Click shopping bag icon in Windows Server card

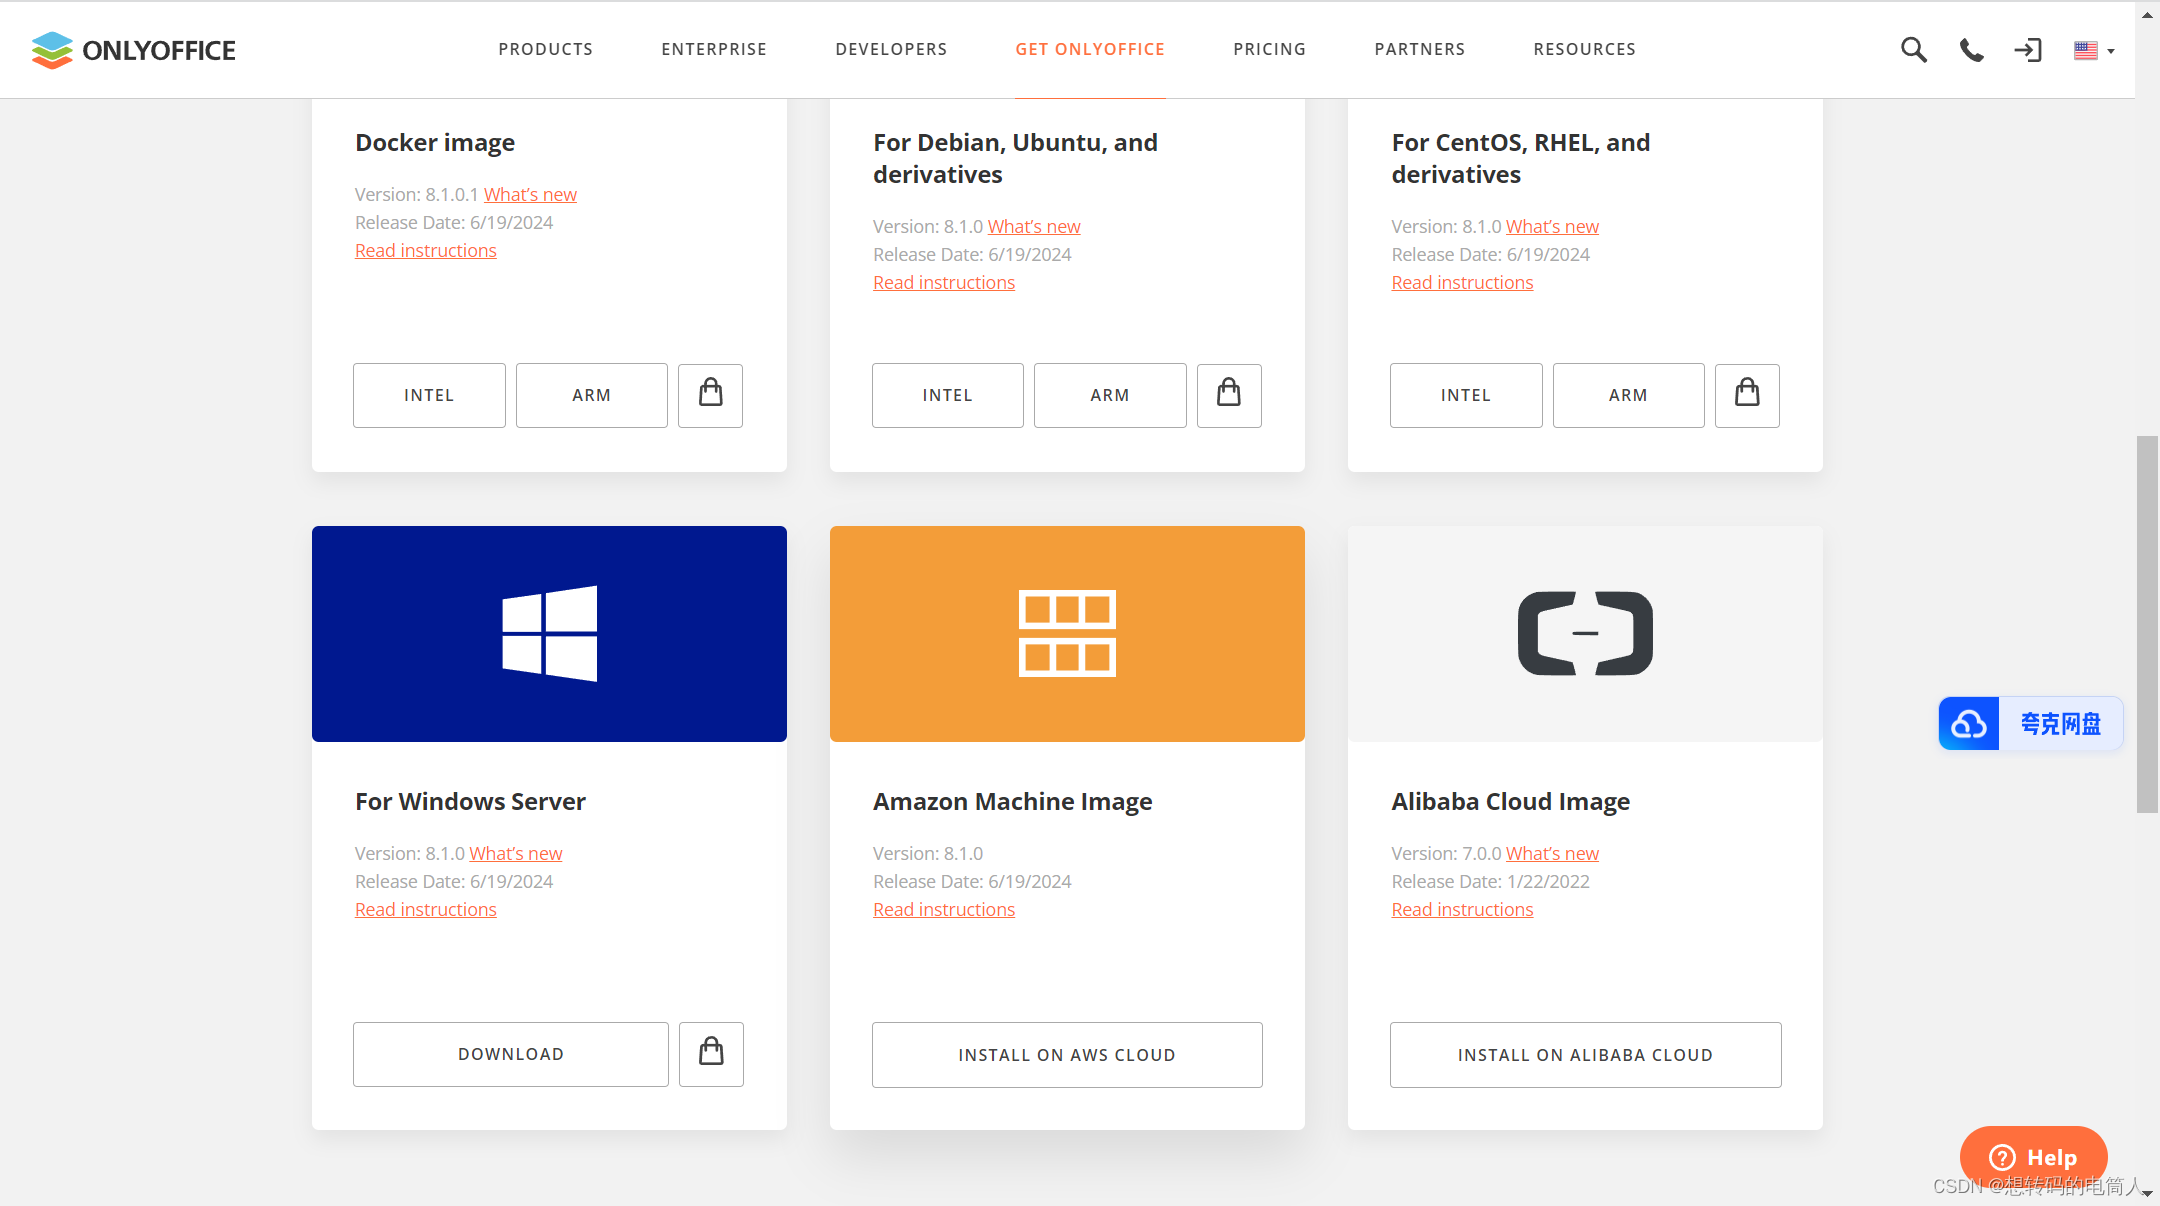tap(711, 1054)
